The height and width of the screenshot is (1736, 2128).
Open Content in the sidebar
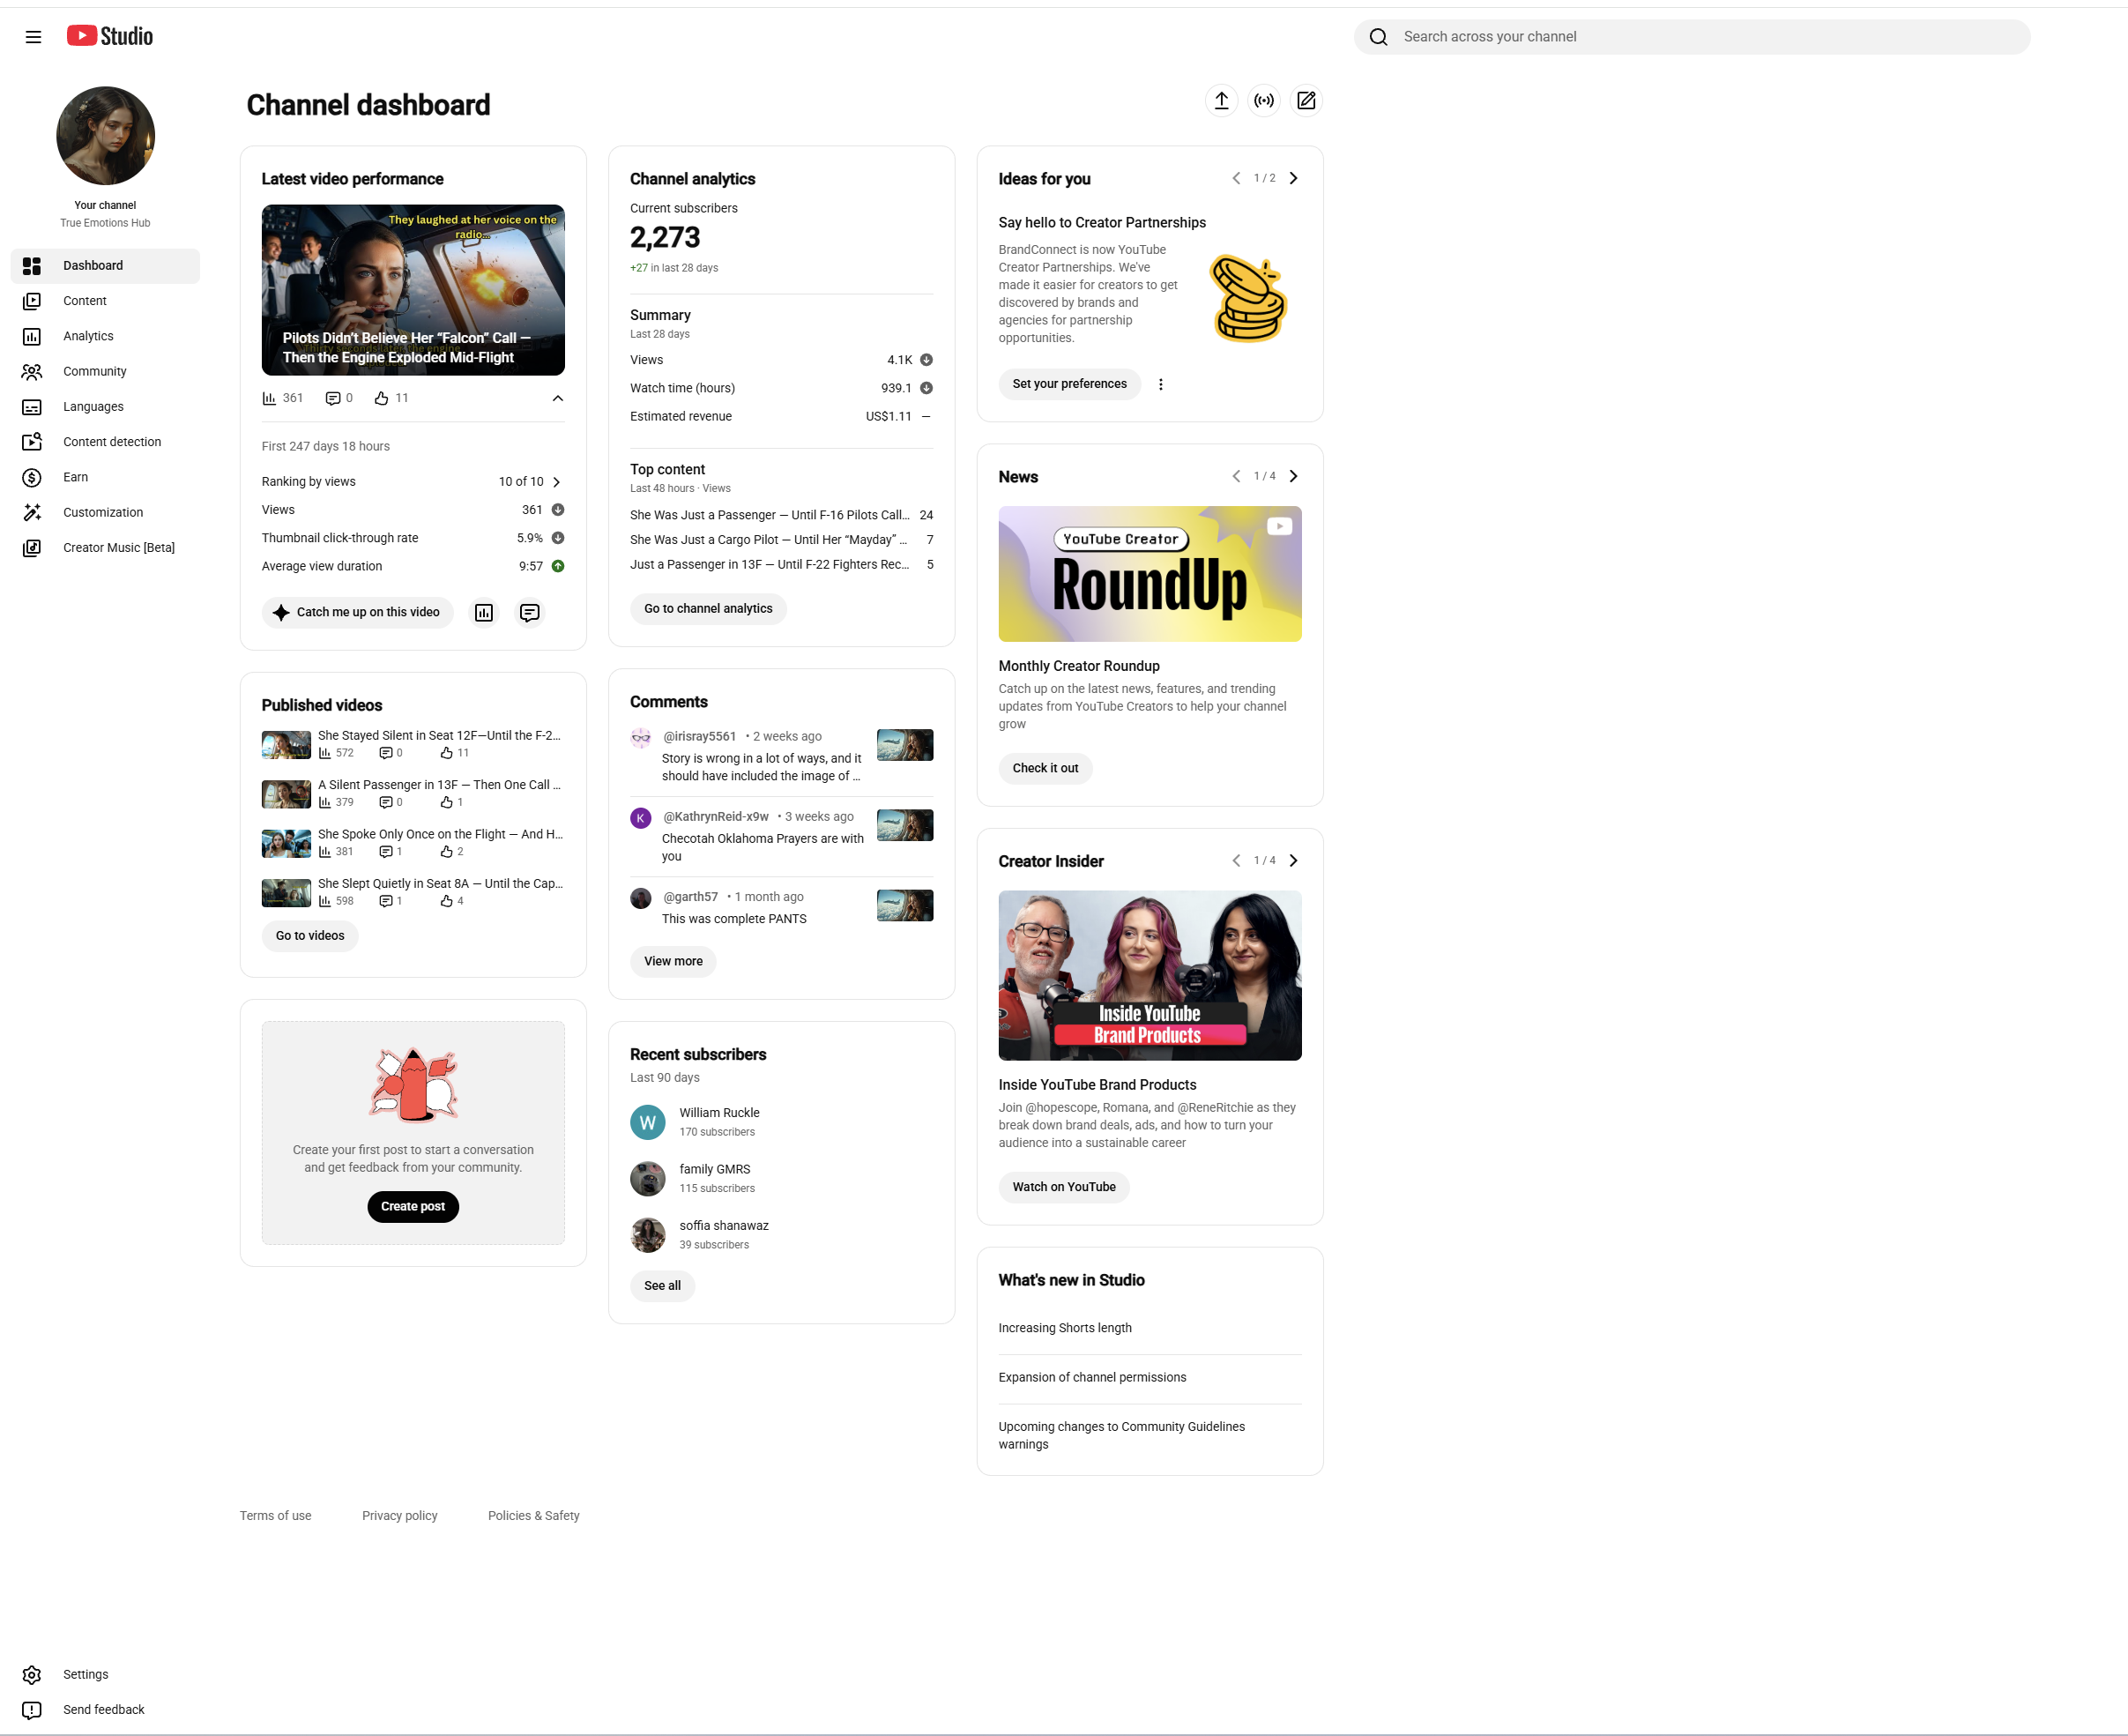pos(105,301)
